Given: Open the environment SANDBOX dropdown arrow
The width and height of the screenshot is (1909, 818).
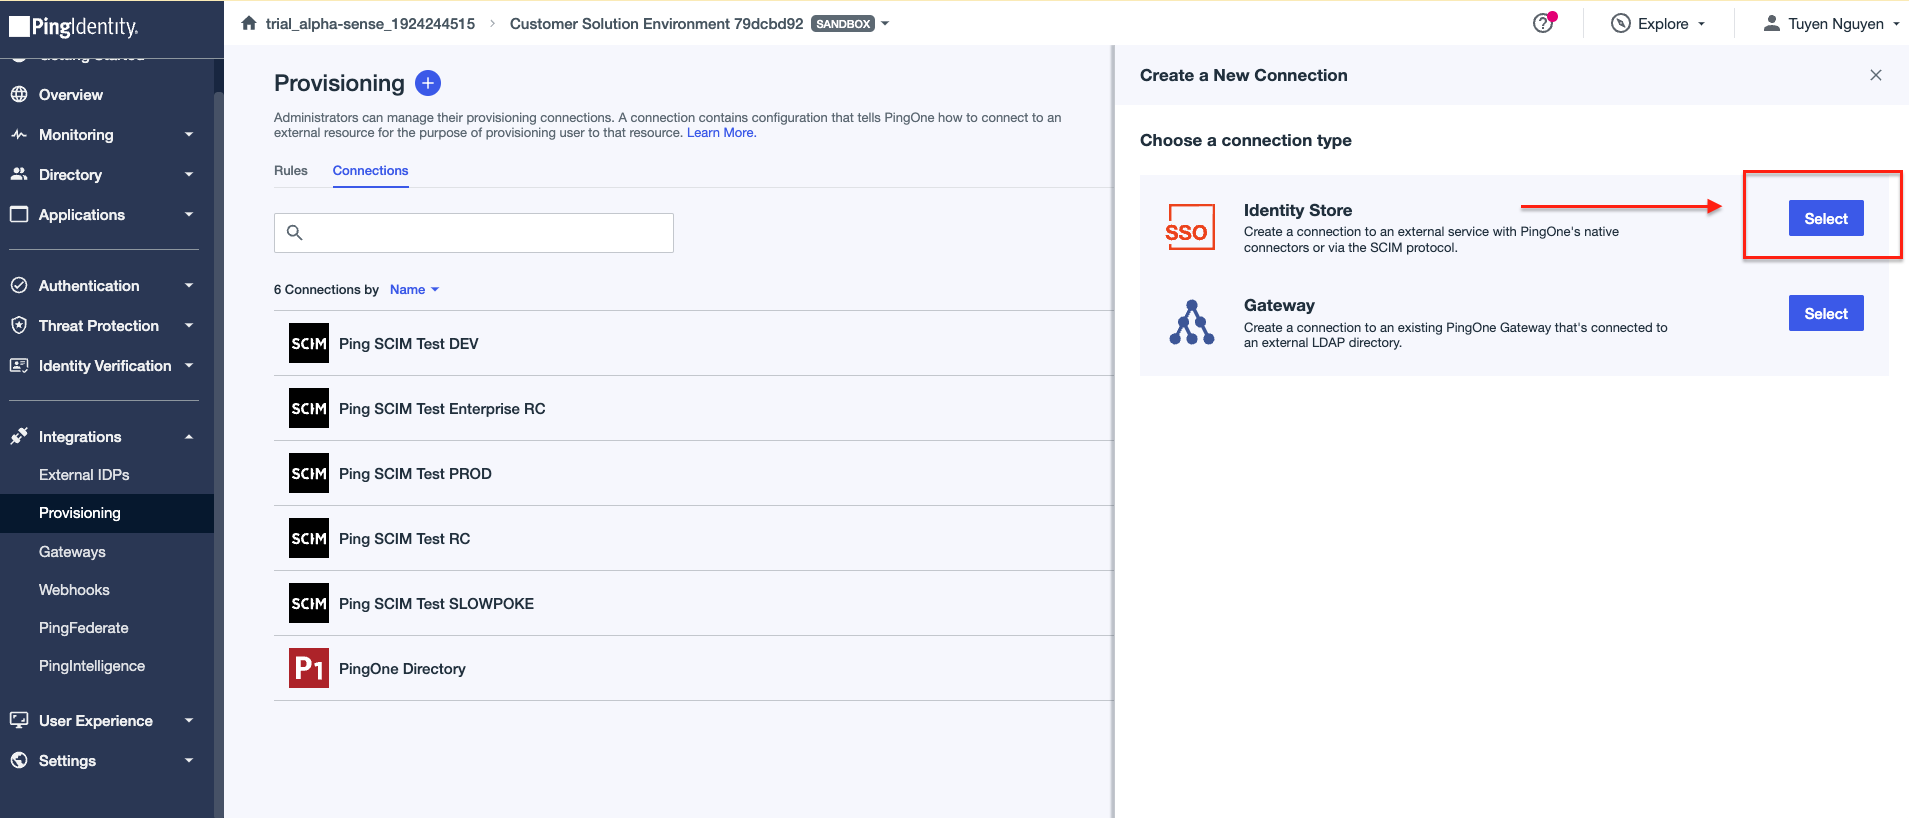Looking at the screenshot, I should (885, 24).
